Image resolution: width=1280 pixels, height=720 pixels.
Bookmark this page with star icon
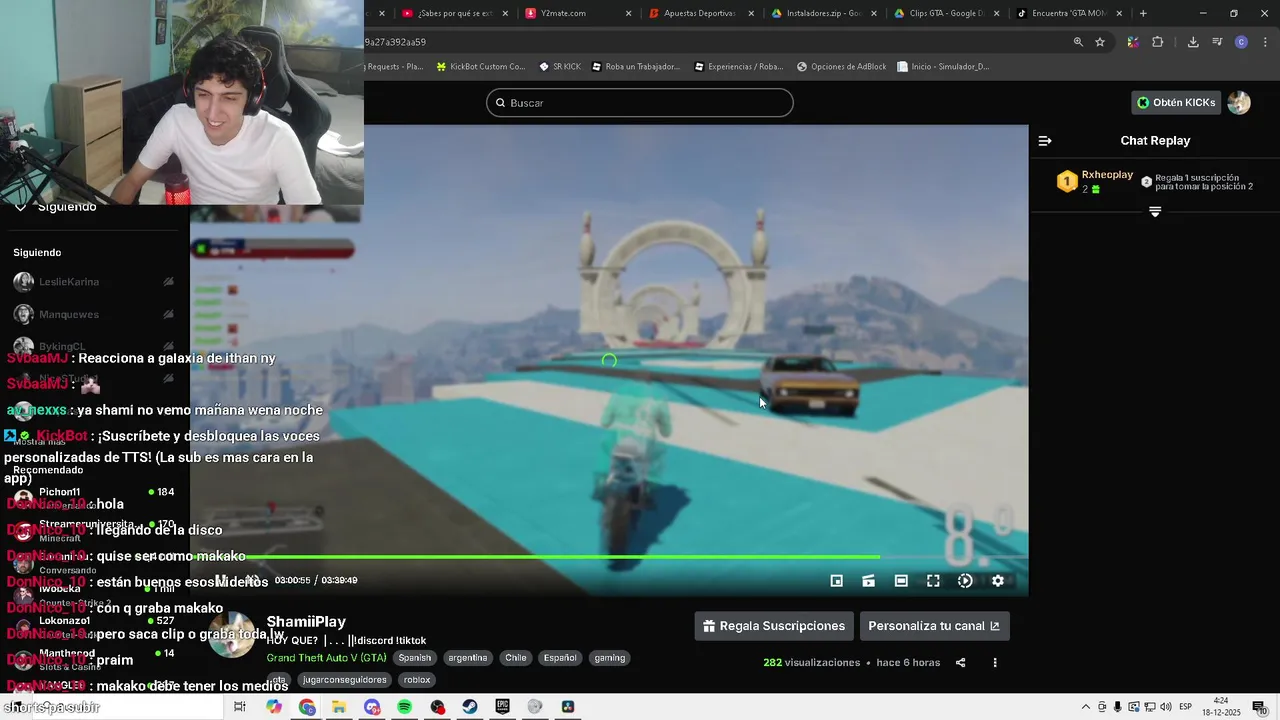click(x=1100, y=42)
